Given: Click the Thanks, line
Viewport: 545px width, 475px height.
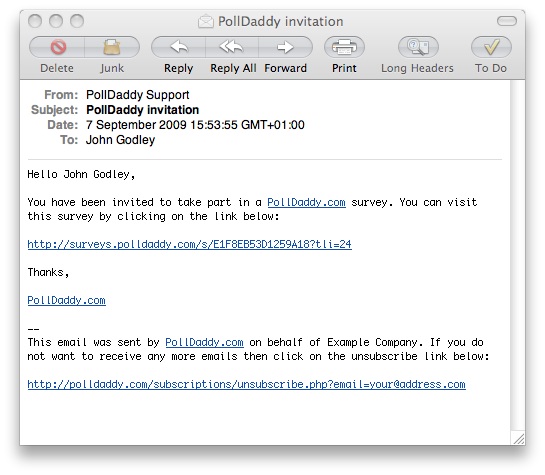Looking at the screenshot, I should point(48,272).
